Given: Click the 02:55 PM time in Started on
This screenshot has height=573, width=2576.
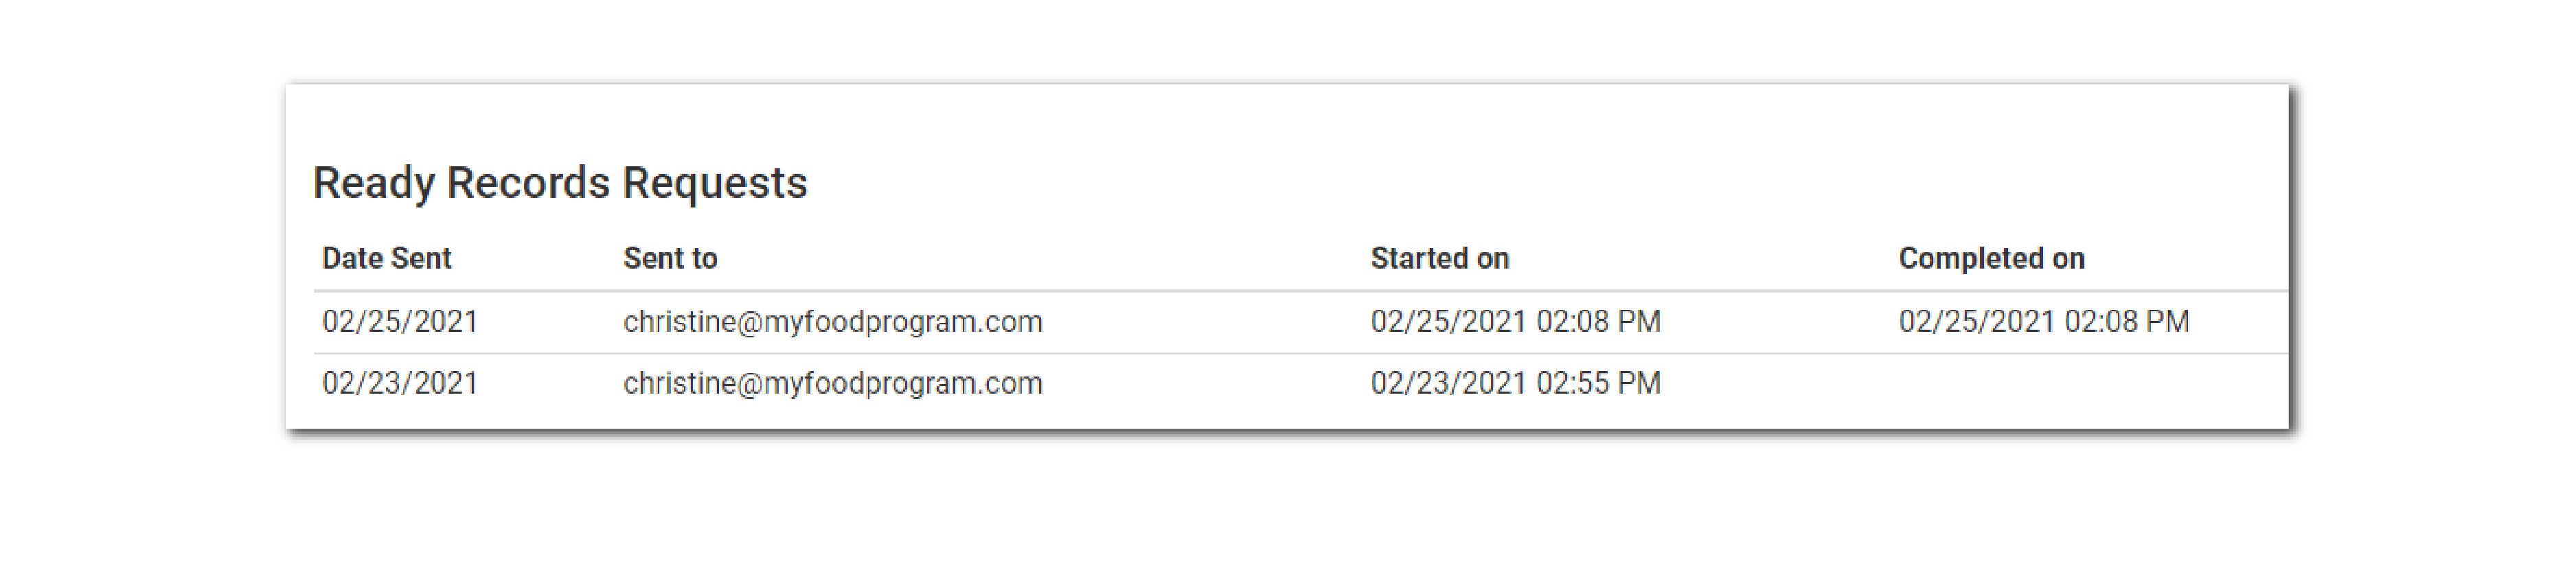Looking at the screenshot, I should tap(1598, 383).
